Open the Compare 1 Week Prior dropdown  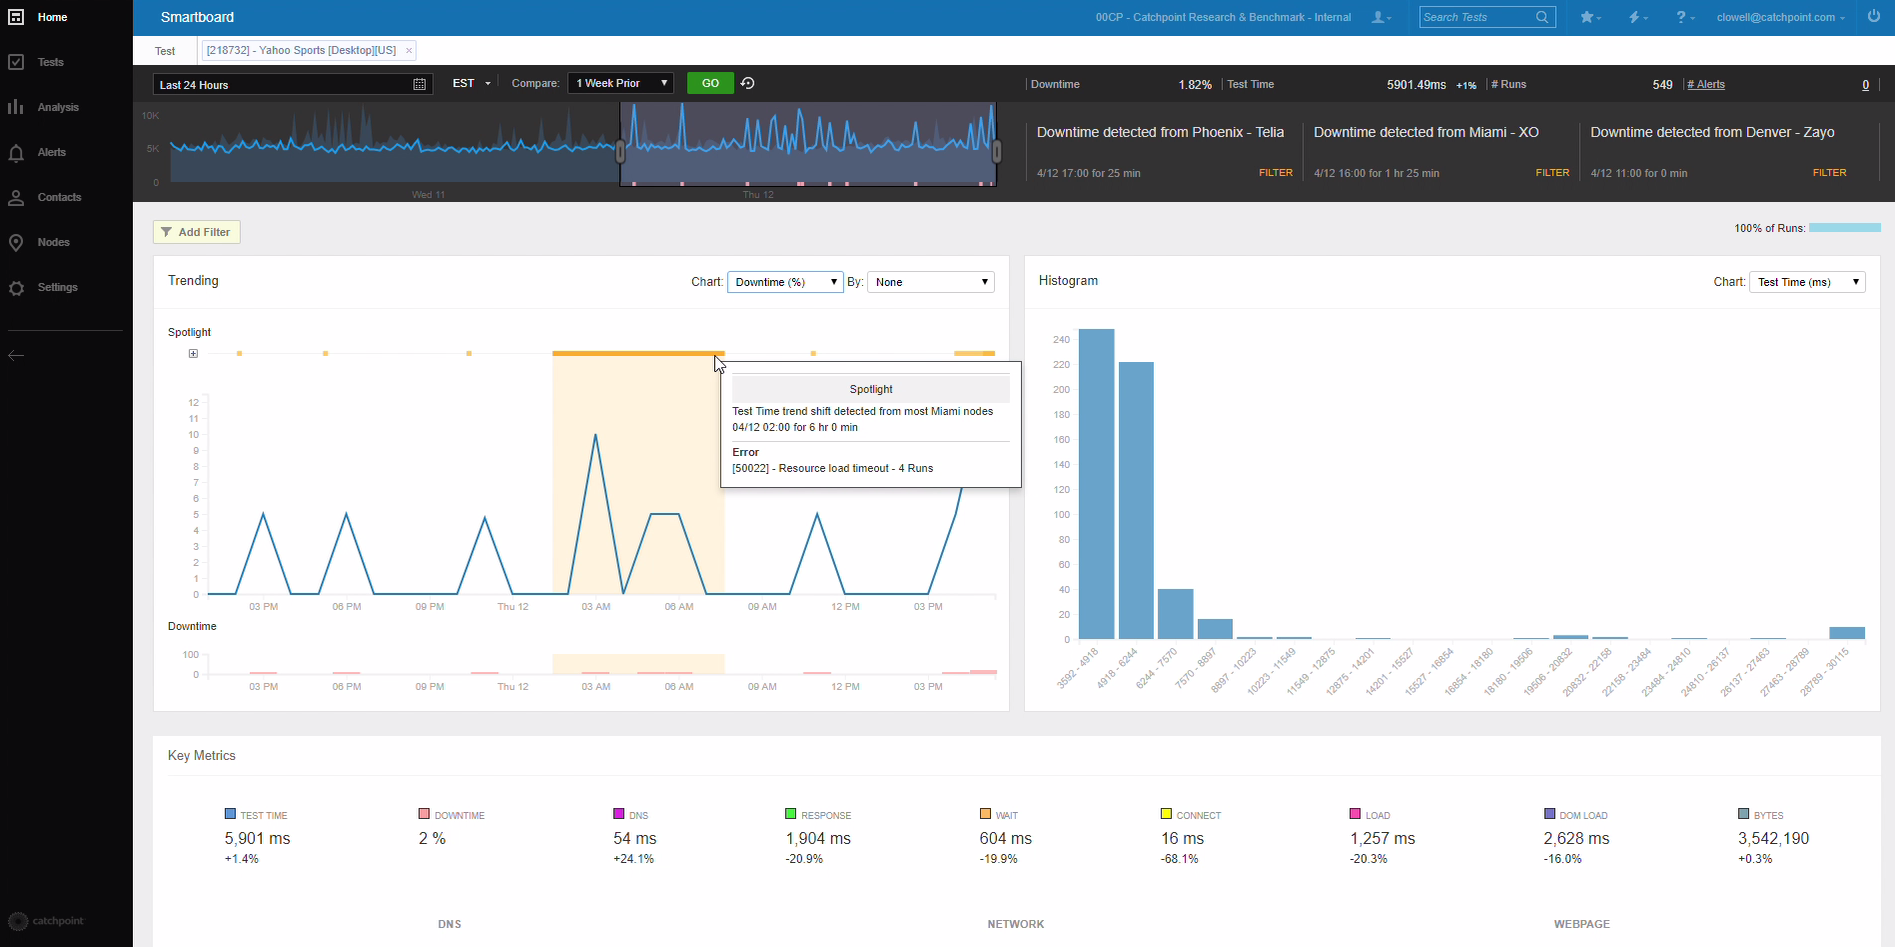coord(620,84)
